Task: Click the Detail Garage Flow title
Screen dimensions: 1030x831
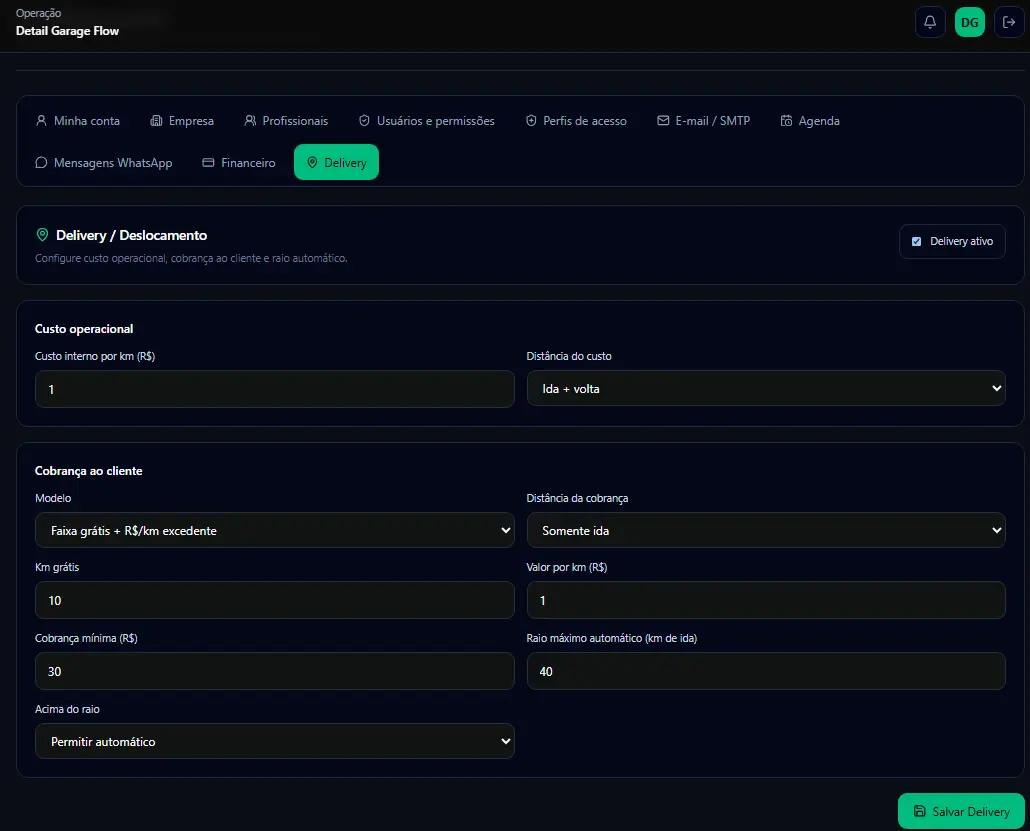Action: coord(67,31)
